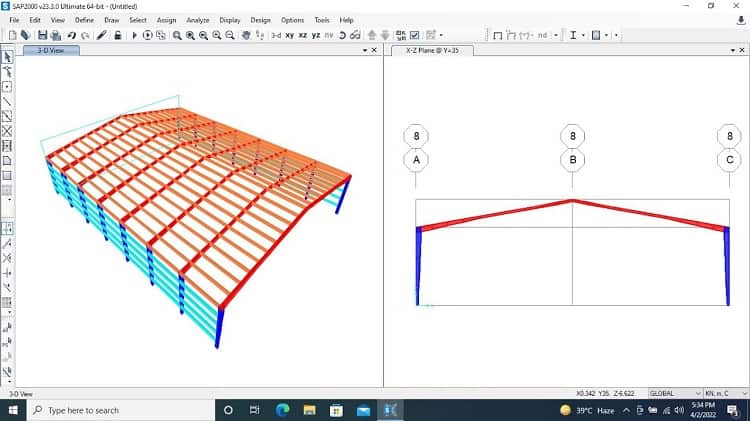This screenshot has width=750, height=421.
Task: Toggle the lock/unlock model padlock icon
Action: (118, 35)
